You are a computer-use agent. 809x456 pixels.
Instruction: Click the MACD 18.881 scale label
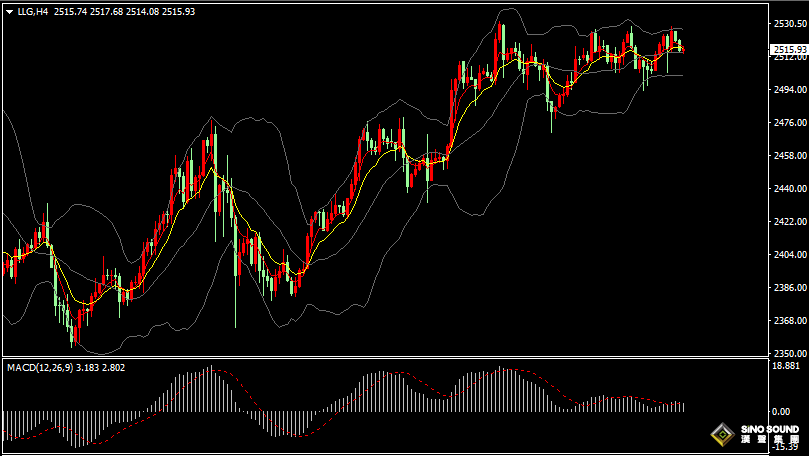[x=785, y=366]
